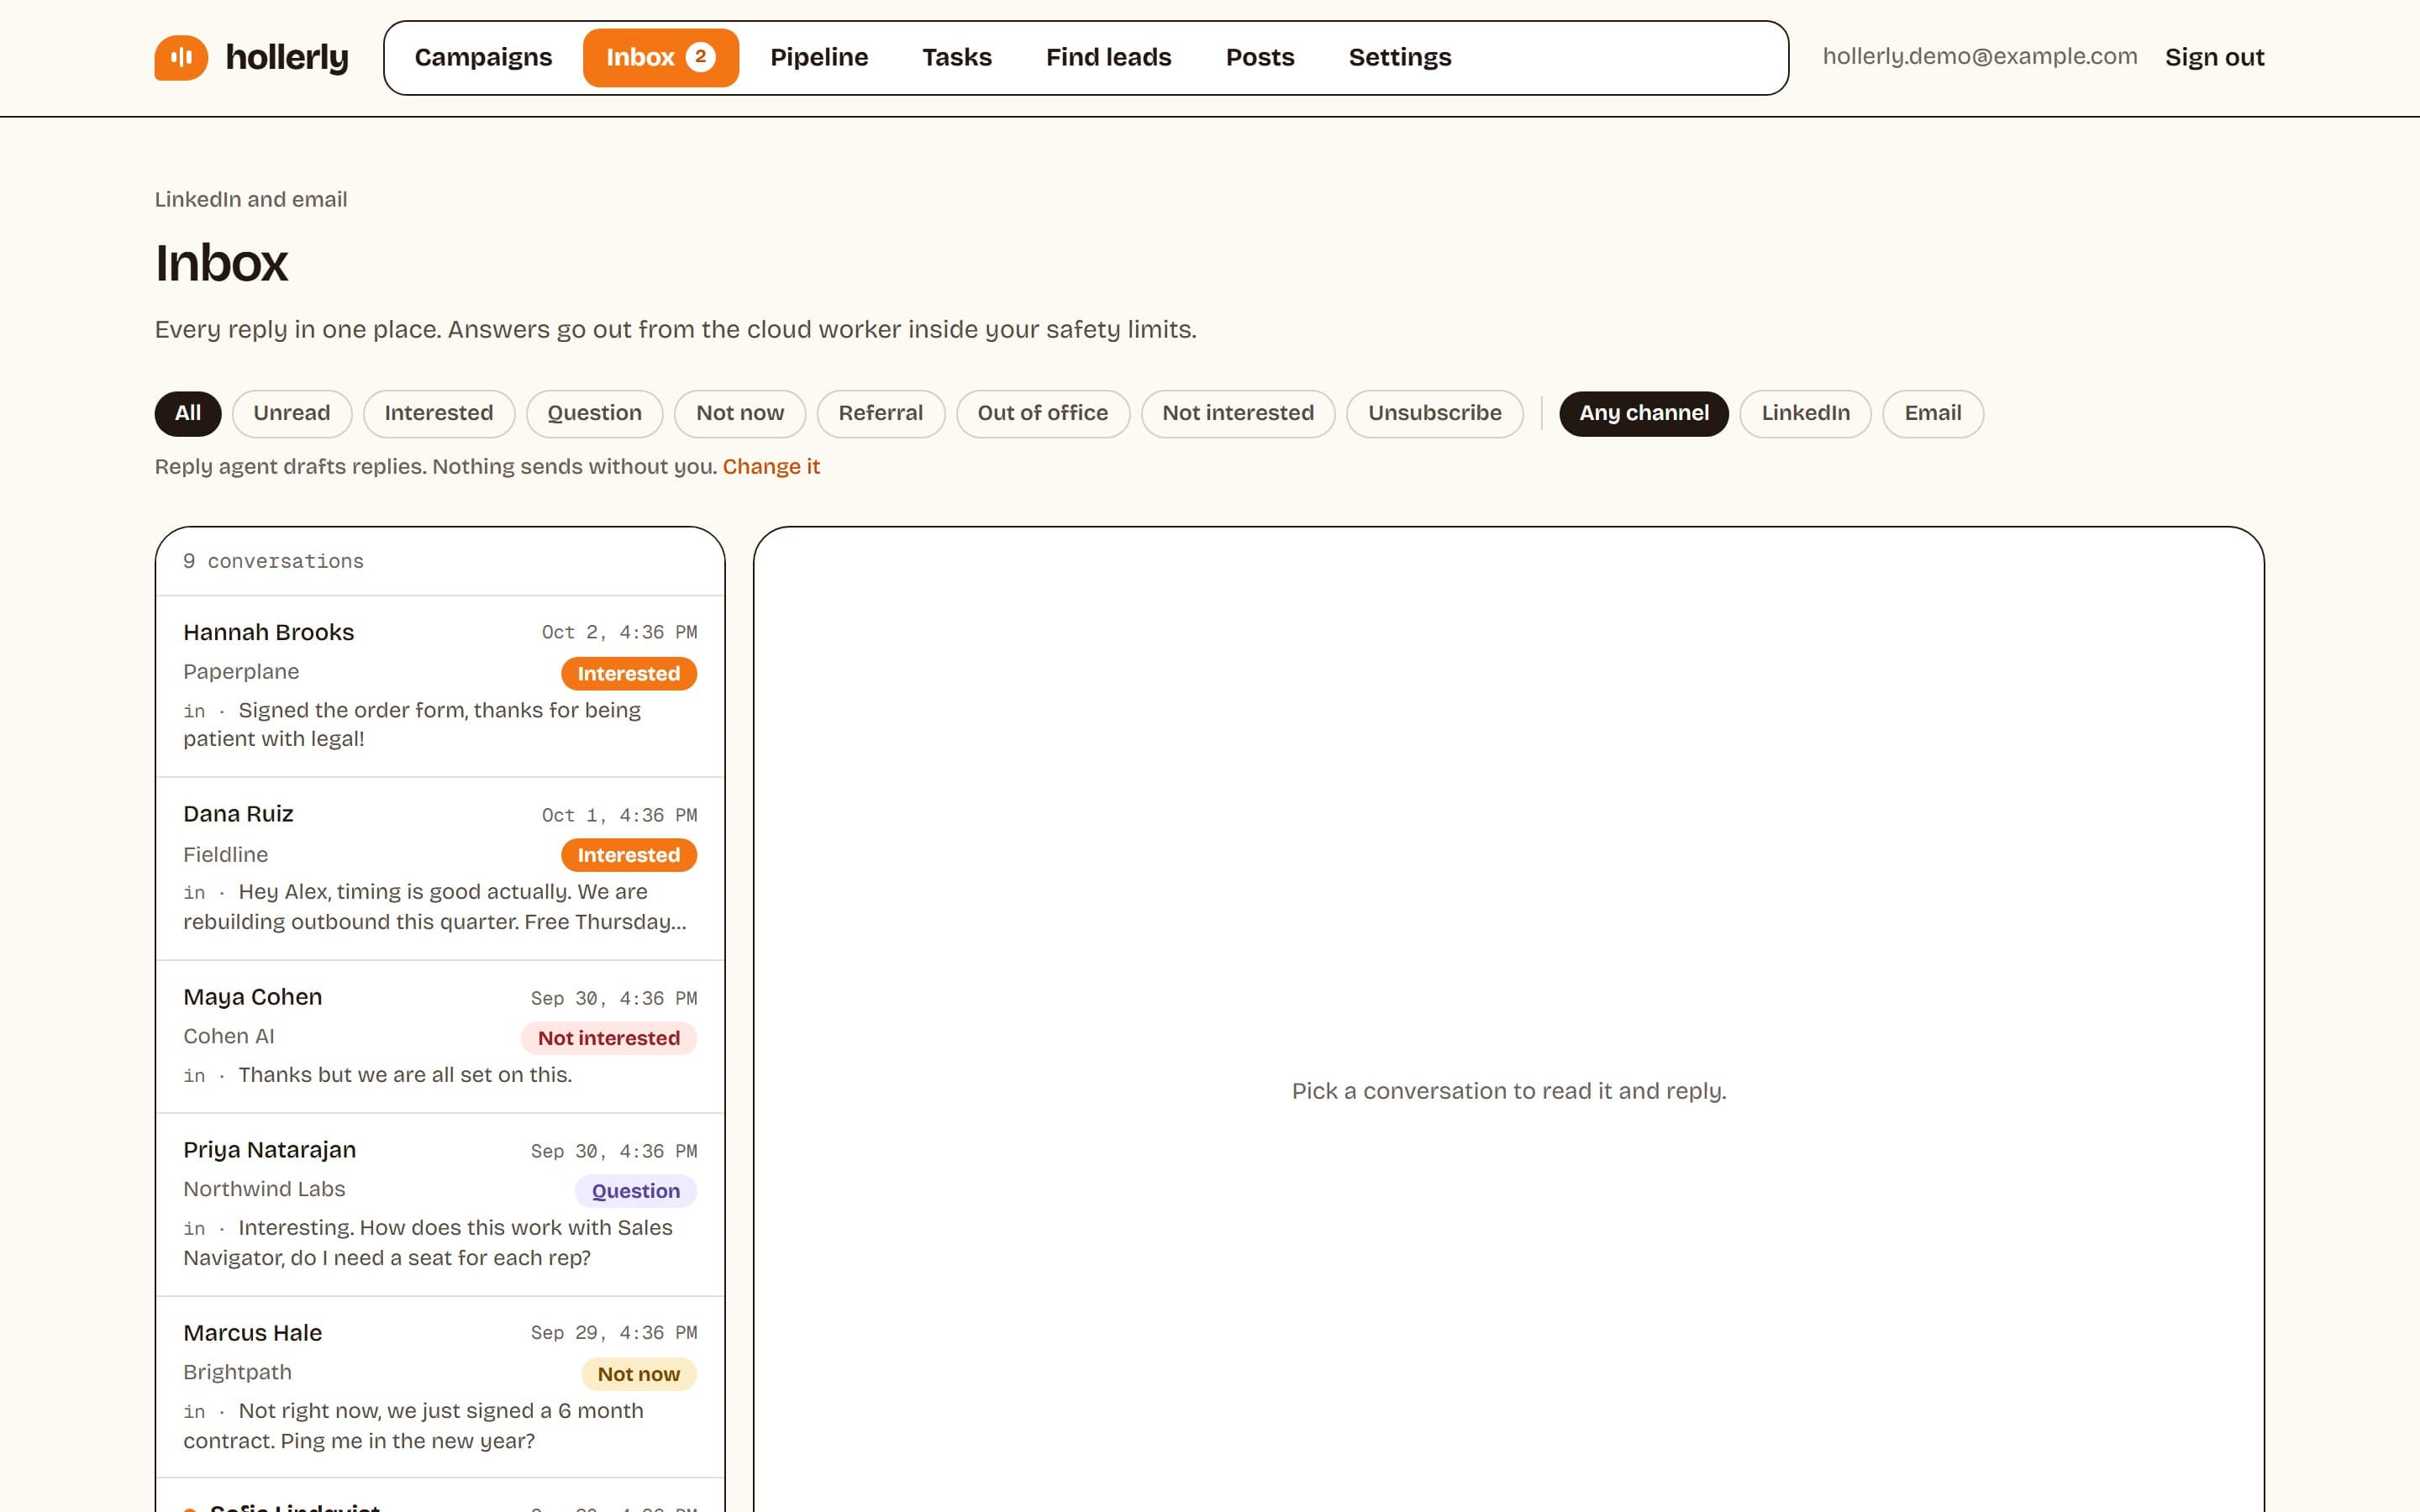Open Find leads in the nav bar

click(x=1108, y=57)
